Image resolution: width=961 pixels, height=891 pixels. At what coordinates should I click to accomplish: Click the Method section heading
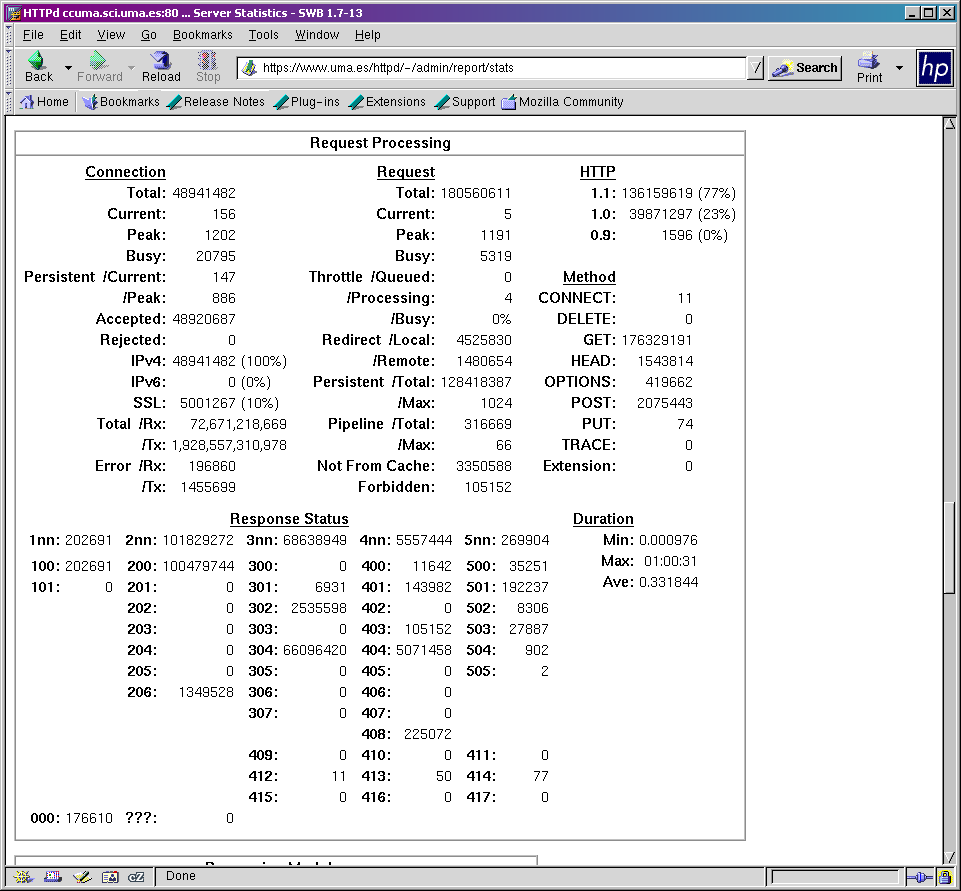589,277
